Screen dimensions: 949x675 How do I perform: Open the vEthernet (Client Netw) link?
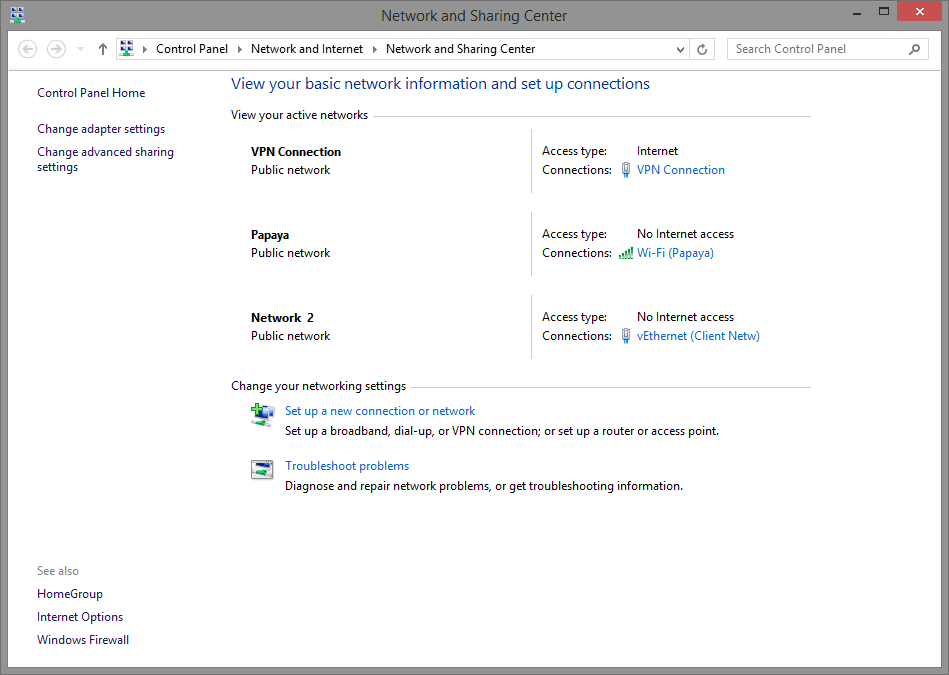(698, 336)
